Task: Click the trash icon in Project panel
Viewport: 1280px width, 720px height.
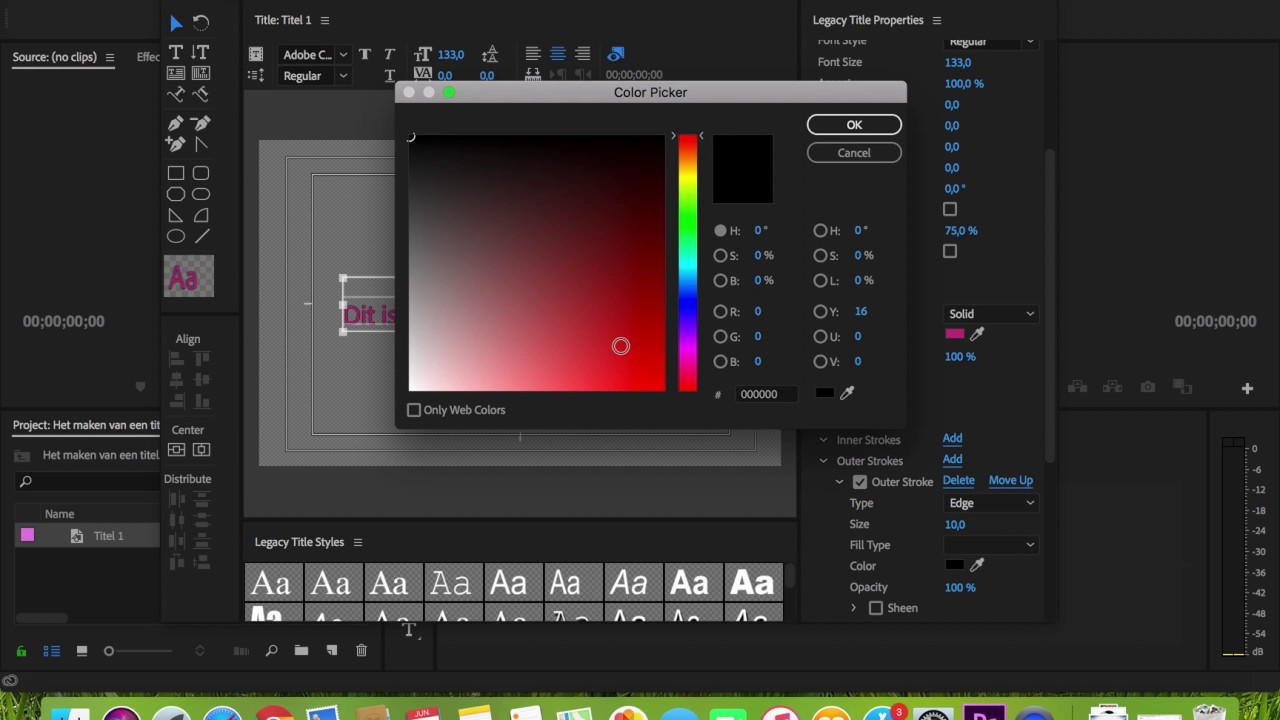Action: (x=361, y=651)
